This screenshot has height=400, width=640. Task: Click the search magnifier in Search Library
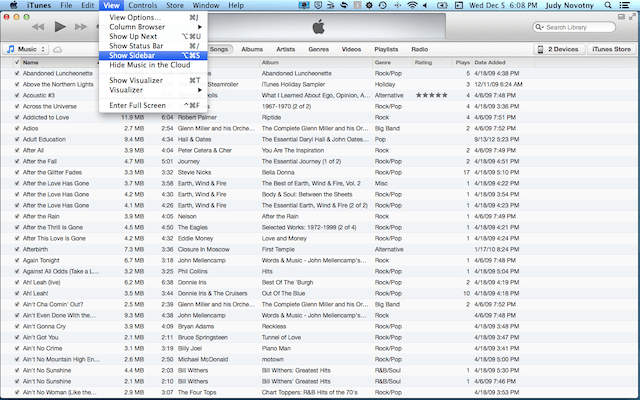(540, 27)
